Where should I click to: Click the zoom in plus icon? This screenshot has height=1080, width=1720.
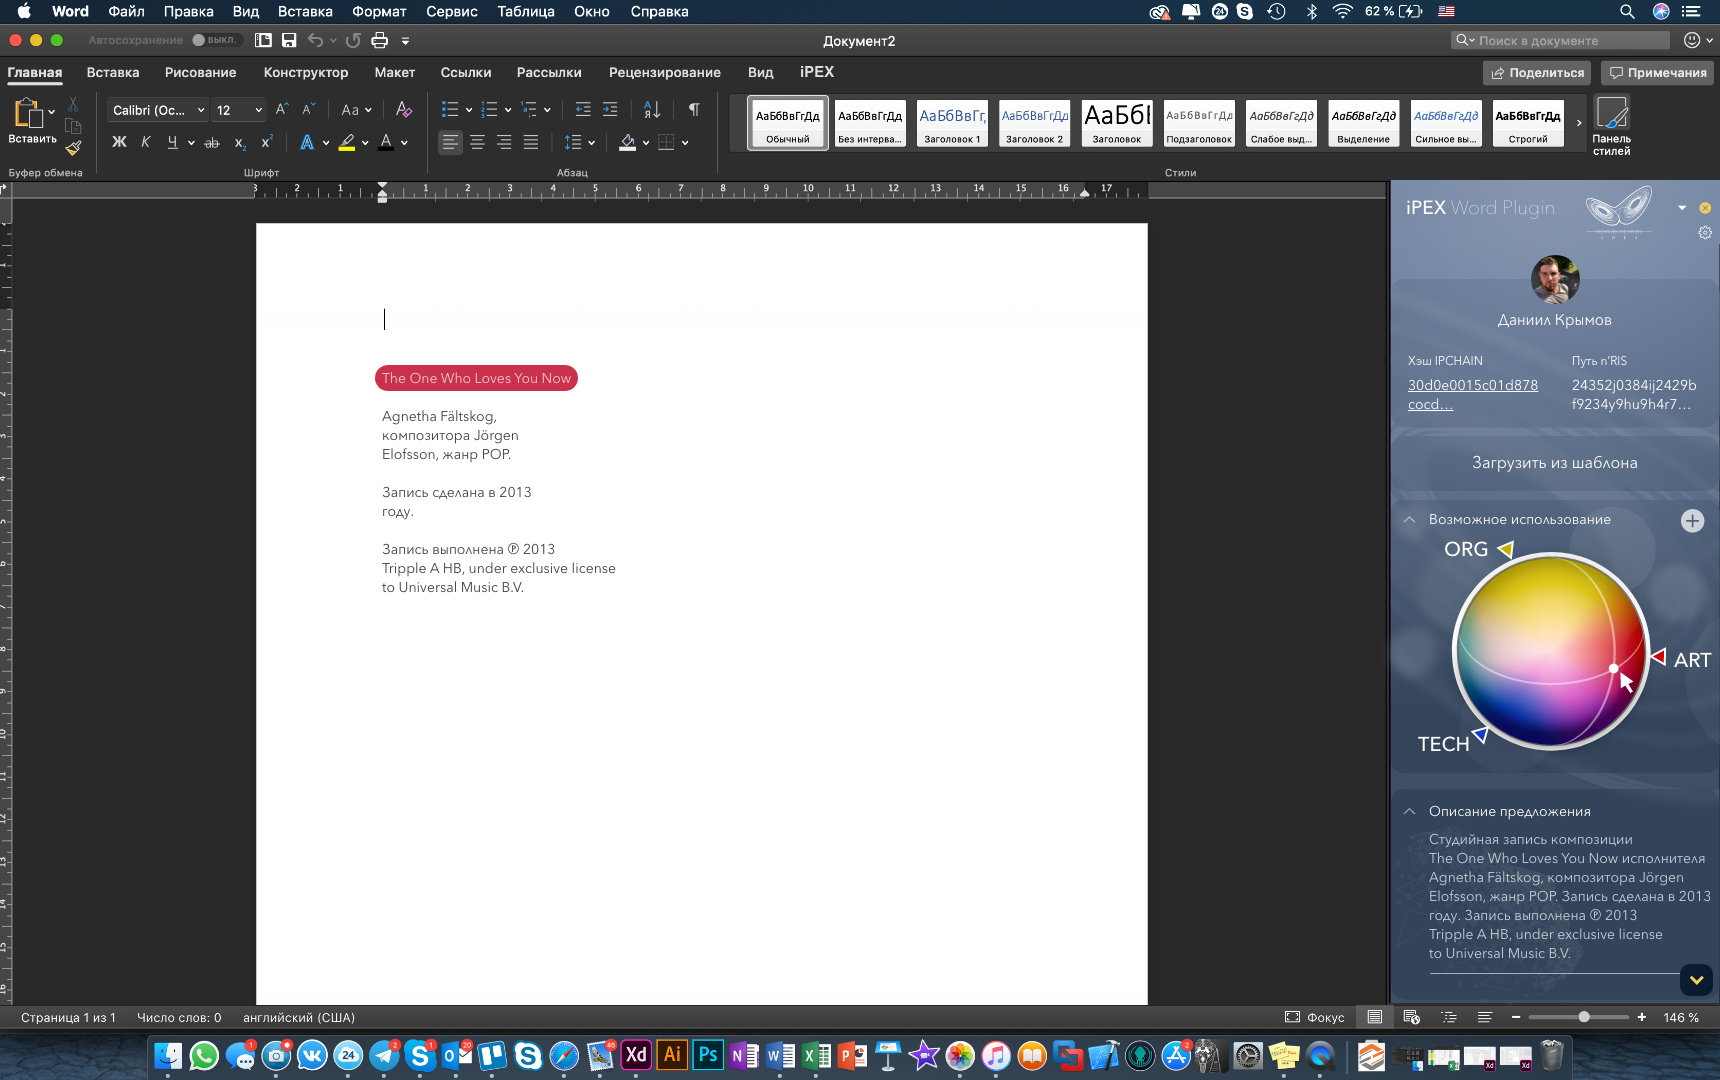1641,1018
